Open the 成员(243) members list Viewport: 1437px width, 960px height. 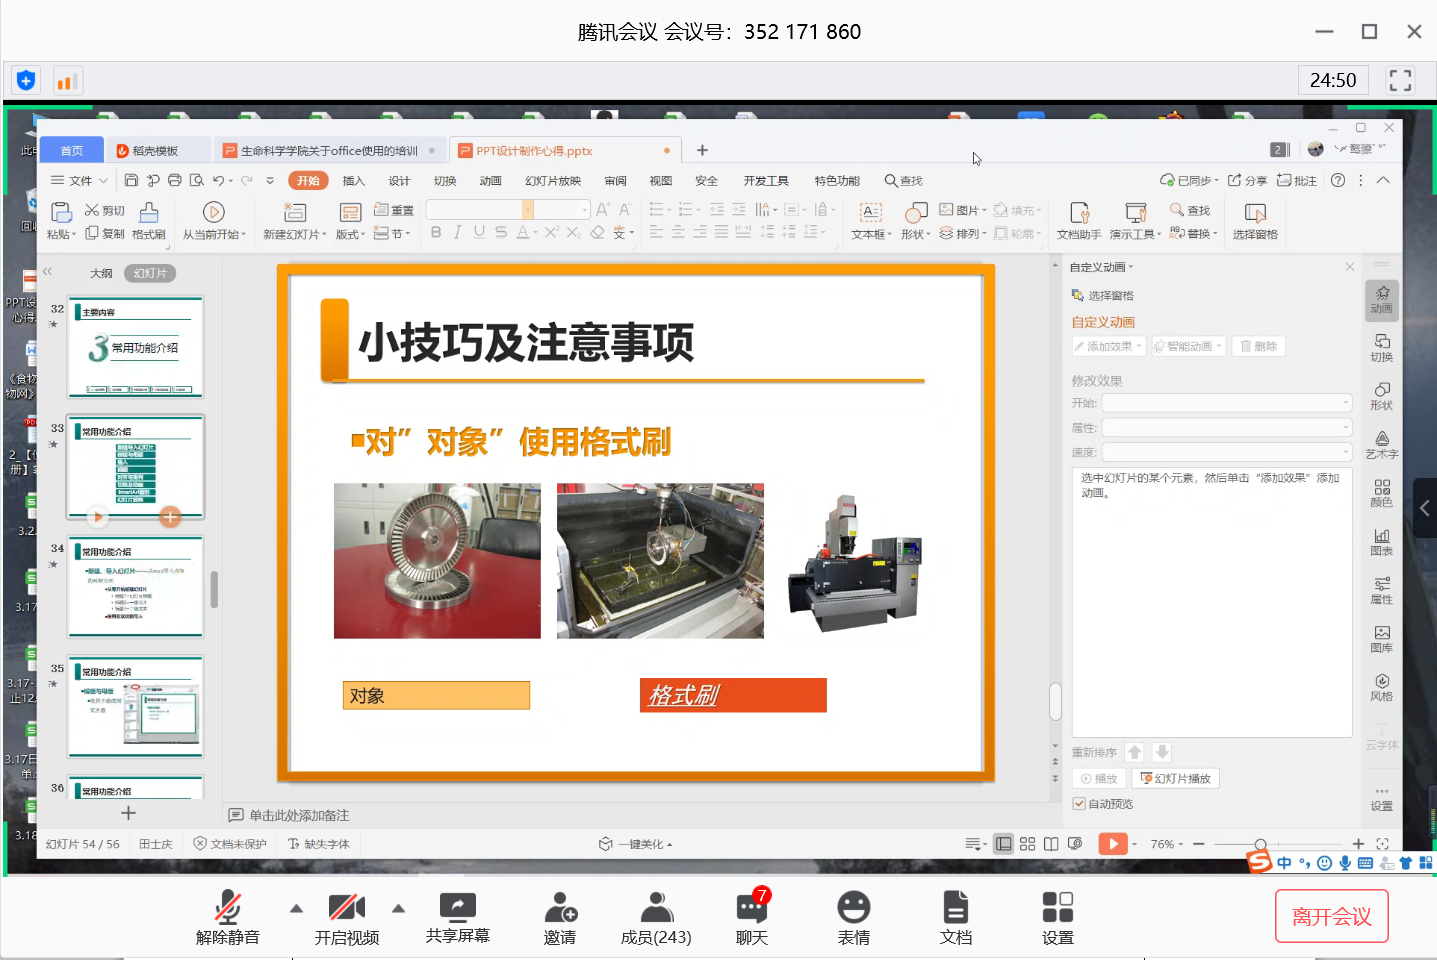(656, 907)
